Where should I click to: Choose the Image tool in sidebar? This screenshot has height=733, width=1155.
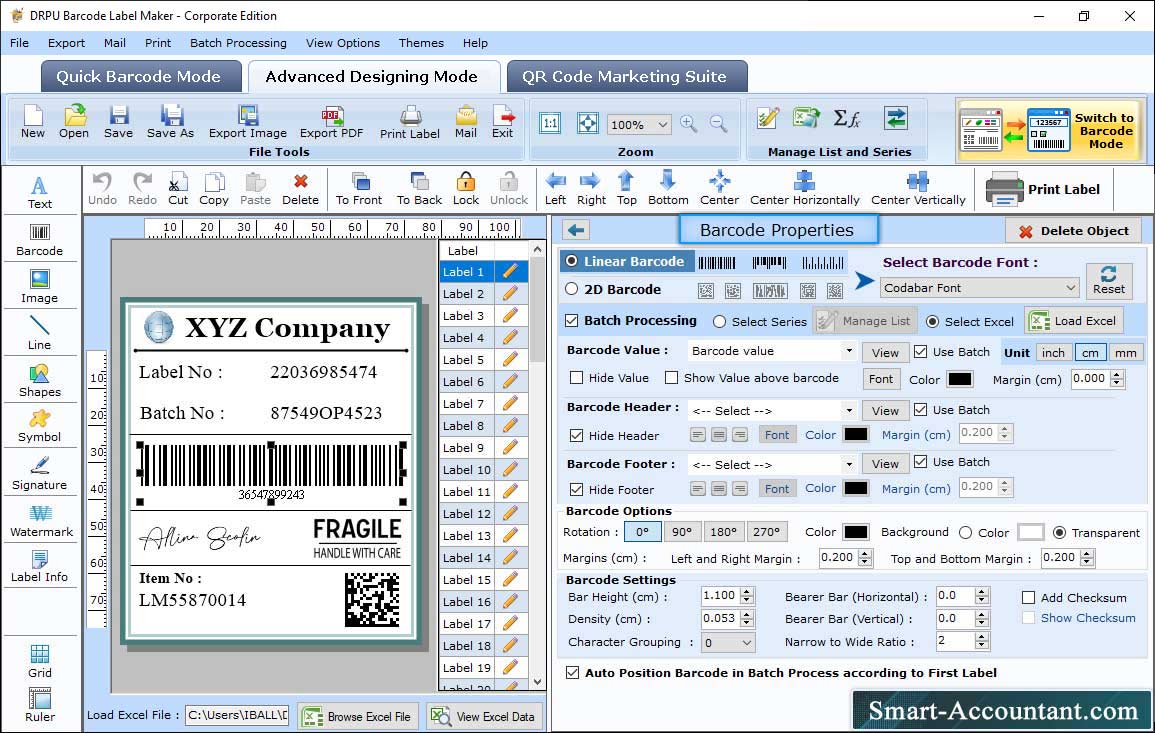40,287
